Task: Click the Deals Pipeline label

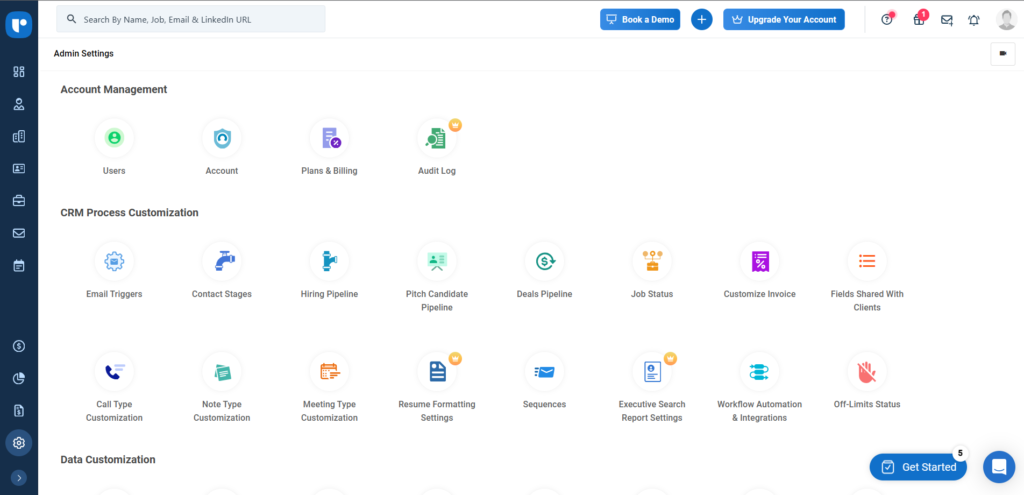Action: coord(544,294)
